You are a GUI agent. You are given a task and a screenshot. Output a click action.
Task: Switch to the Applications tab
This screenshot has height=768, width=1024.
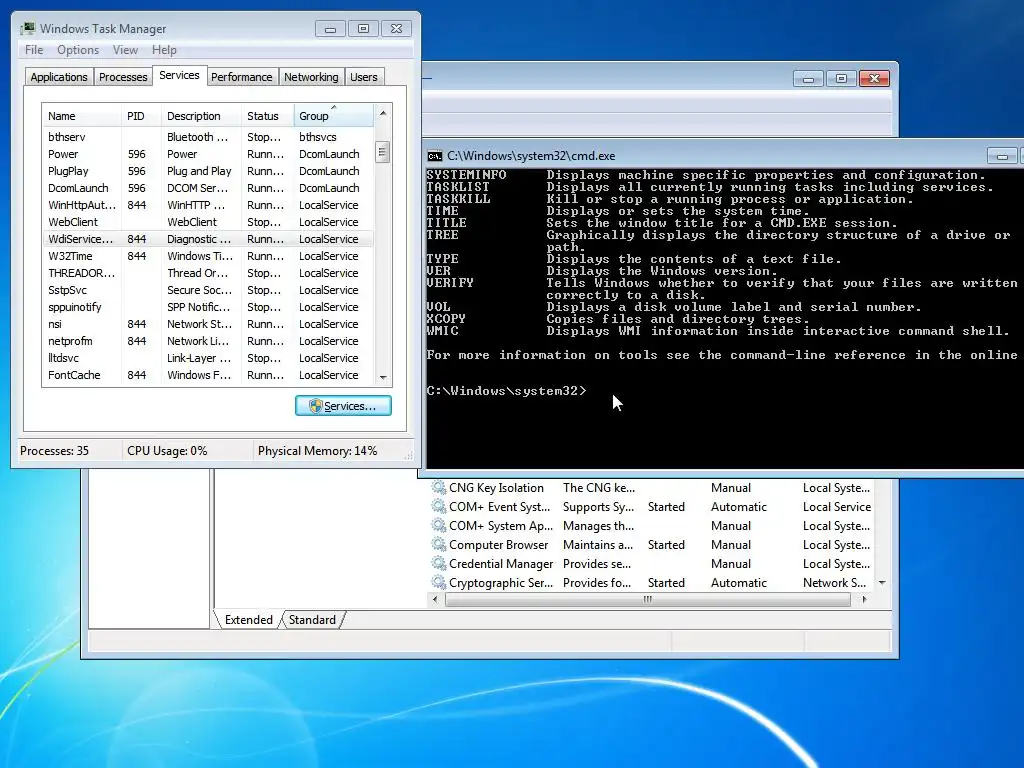[59, 77]
